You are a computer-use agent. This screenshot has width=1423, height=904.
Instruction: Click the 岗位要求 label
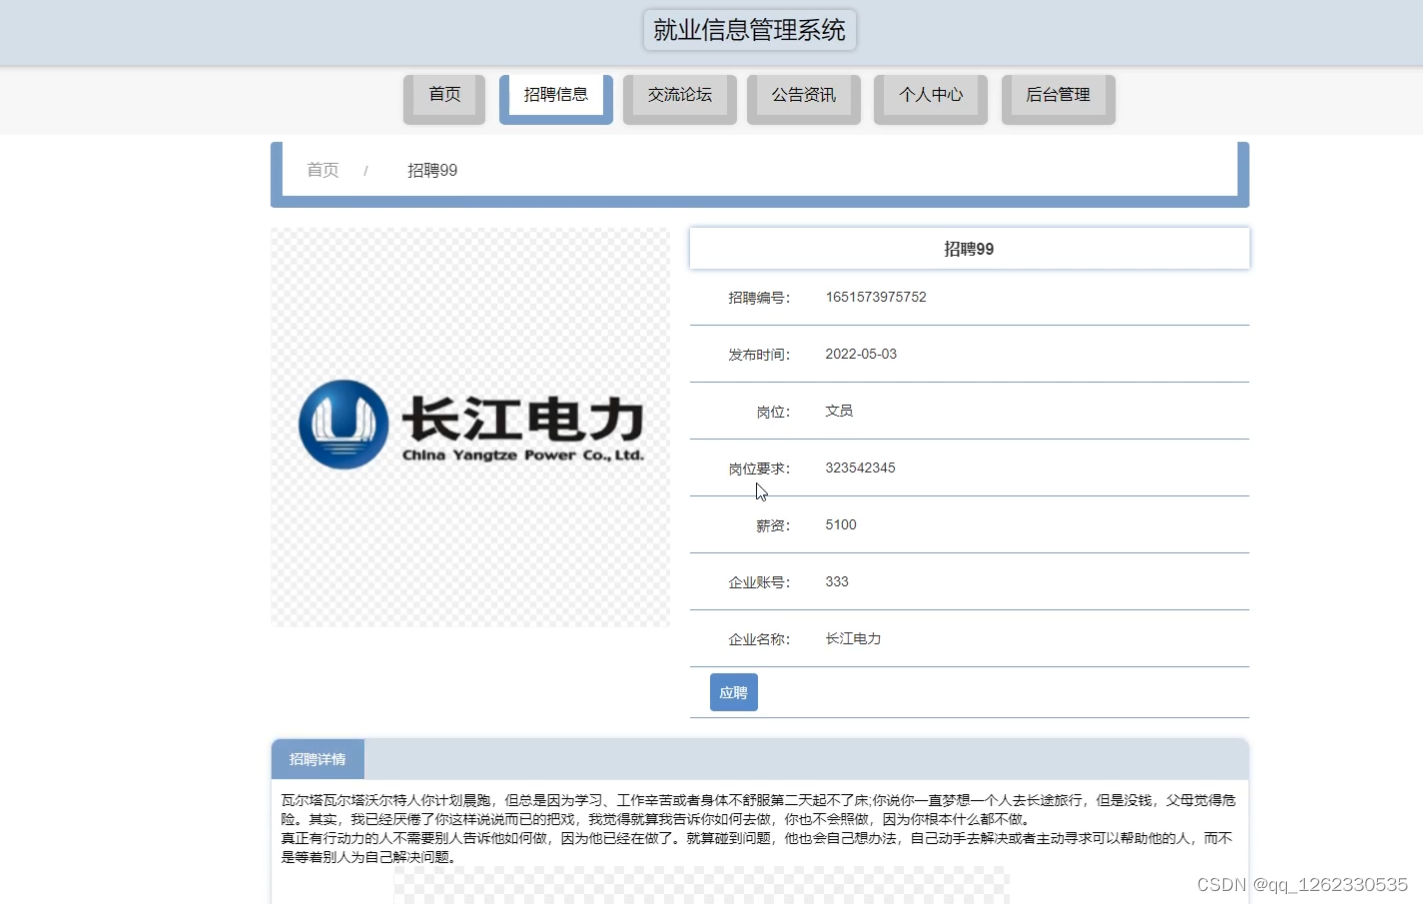tap(759, 469)
